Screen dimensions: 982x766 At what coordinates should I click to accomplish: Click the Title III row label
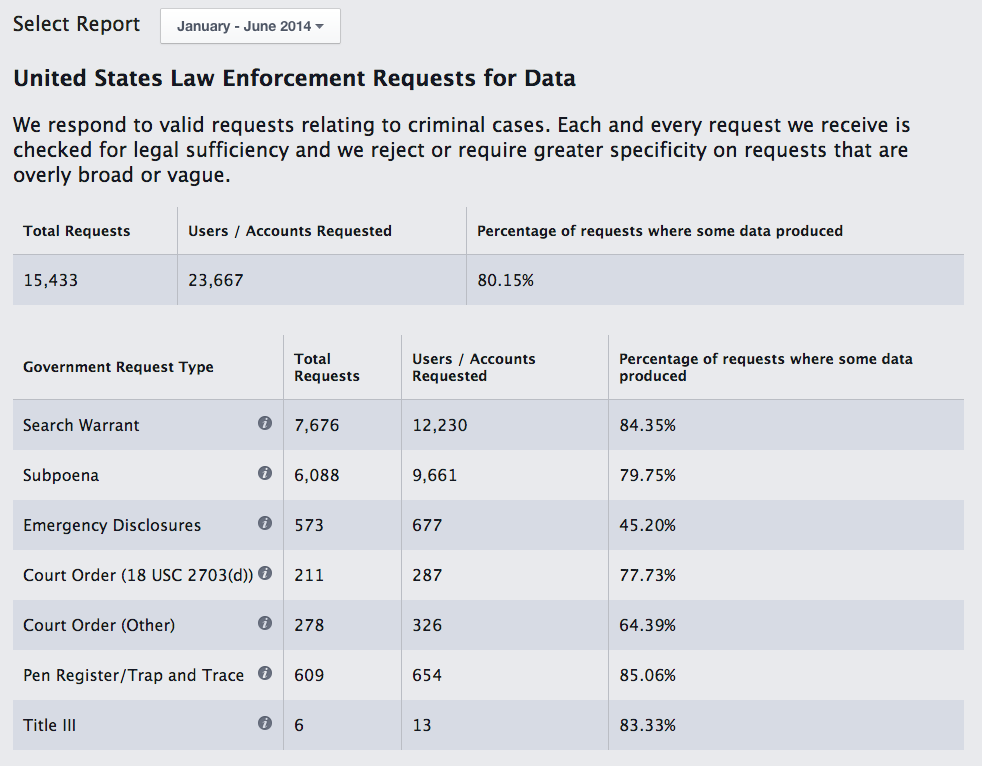(49, 725)
